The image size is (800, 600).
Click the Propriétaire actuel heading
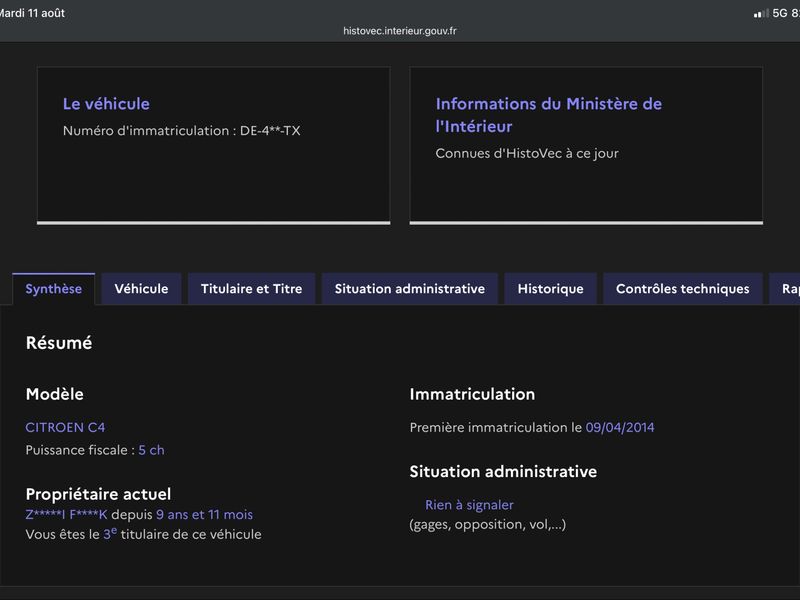(x=98, y=494)
